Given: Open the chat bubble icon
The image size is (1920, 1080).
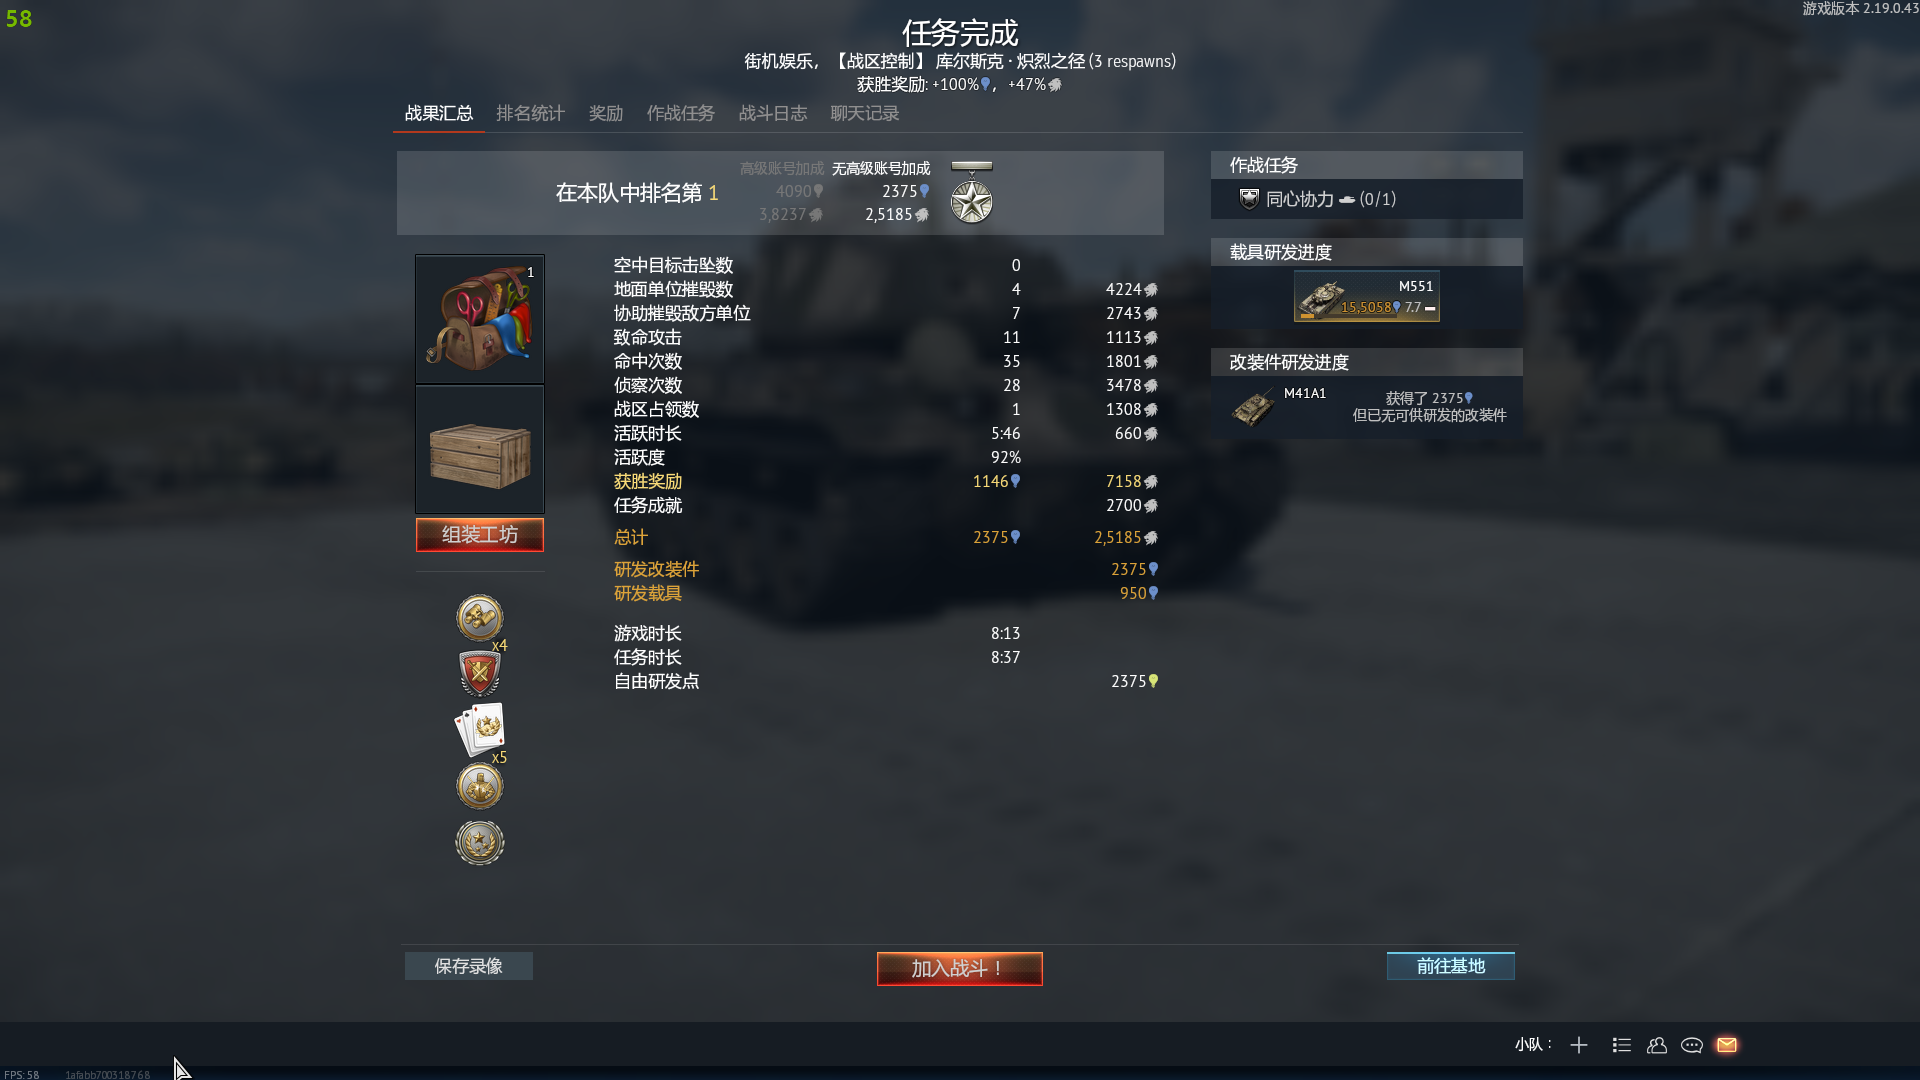Looking at the screenshot, I should coord(1692,1045).
